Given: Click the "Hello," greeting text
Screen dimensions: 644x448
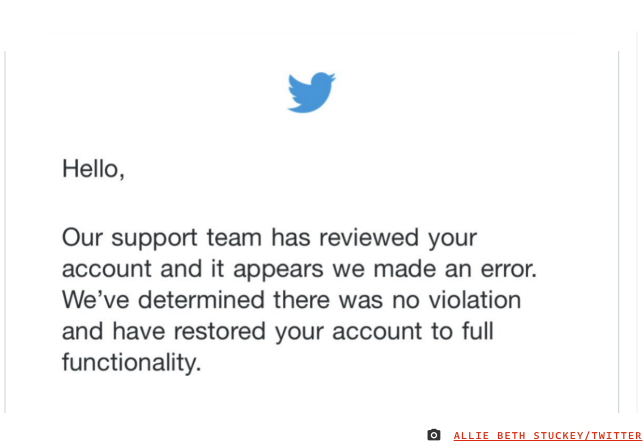Looking at the screenshot, I should click(x=93, y=168).
